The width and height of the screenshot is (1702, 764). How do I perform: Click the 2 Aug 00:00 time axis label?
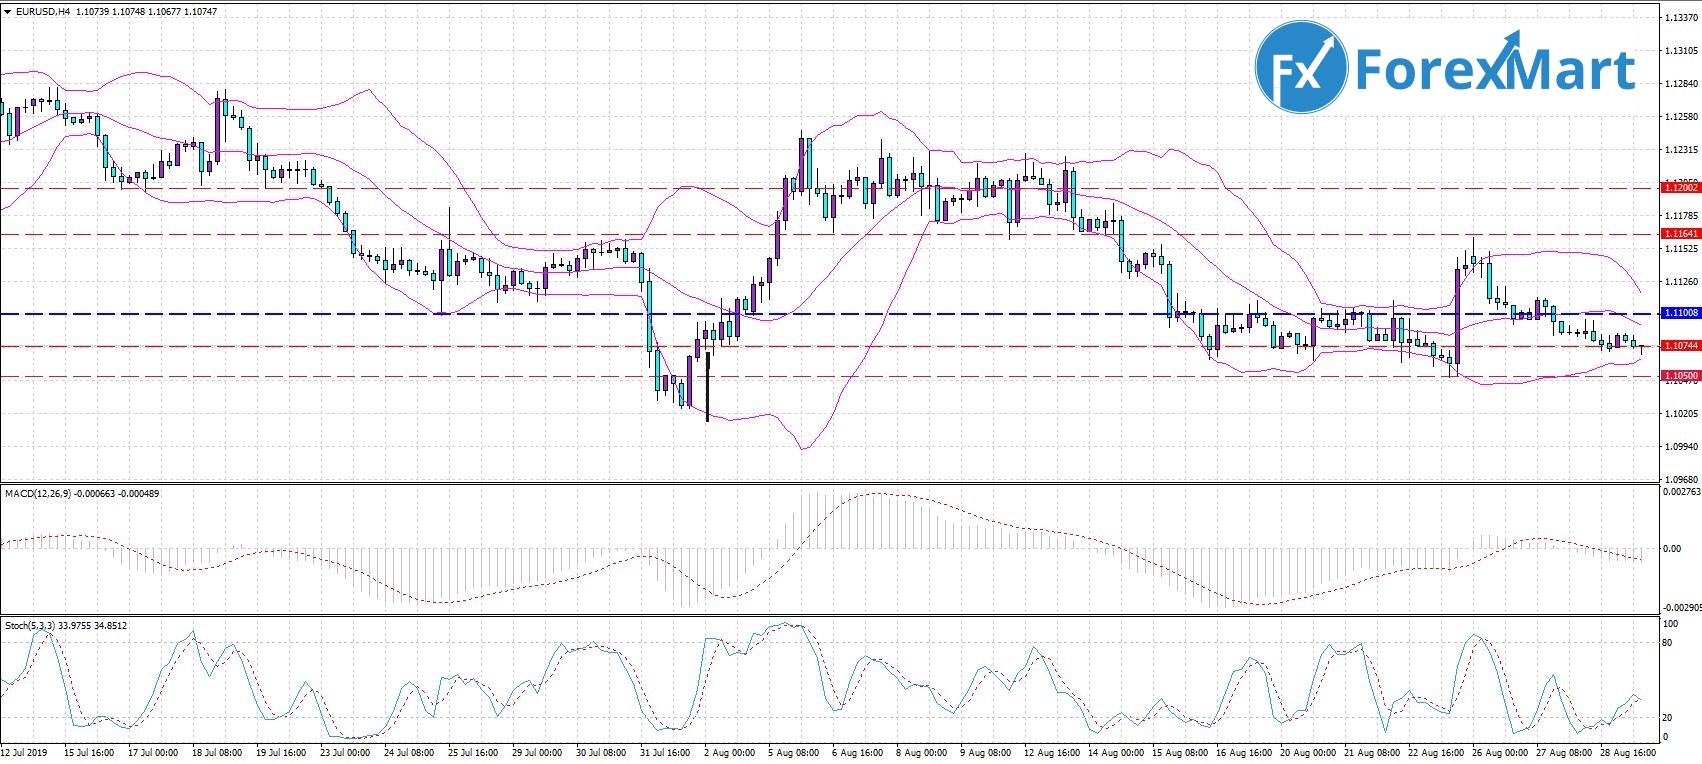coord(728,753)
